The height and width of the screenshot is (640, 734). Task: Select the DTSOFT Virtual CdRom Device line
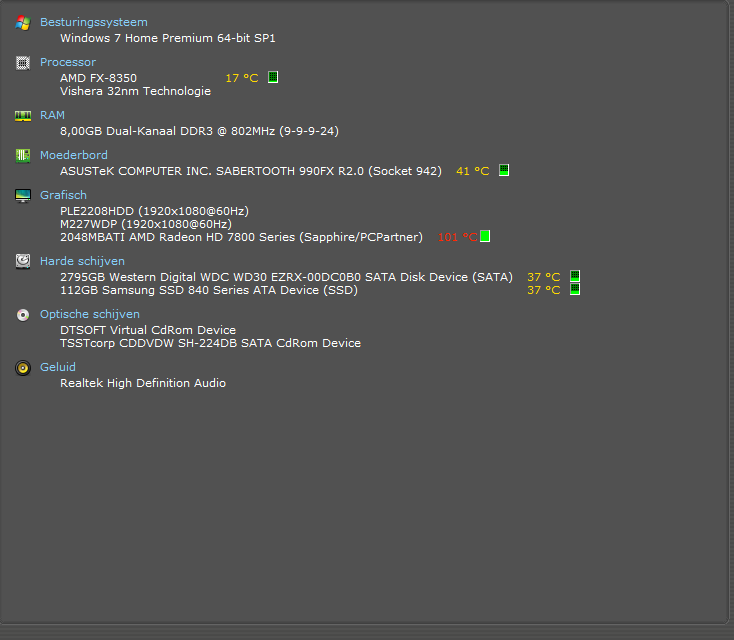pos(148,330)
